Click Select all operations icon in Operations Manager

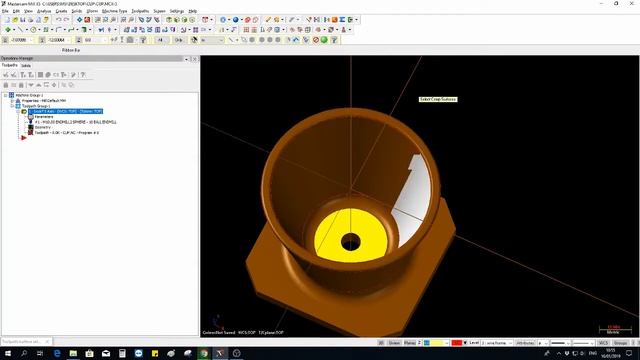[x=6, y=75]
